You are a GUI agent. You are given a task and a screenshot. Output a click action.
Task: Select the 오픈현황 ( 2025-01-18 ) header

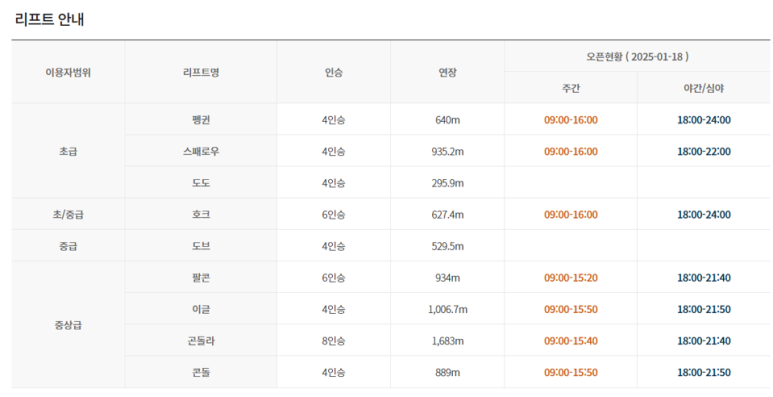tap(637, 57)
